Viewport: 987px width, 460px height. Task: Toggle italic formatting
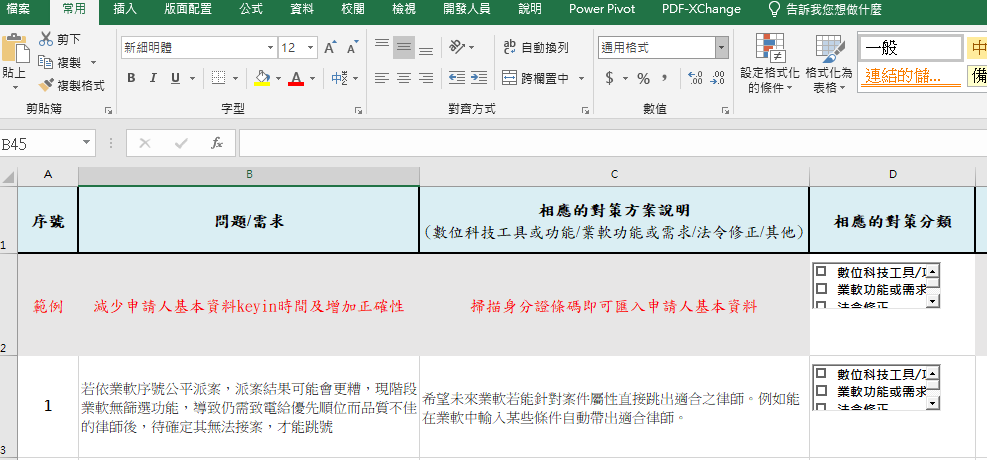tap(152, 78)
